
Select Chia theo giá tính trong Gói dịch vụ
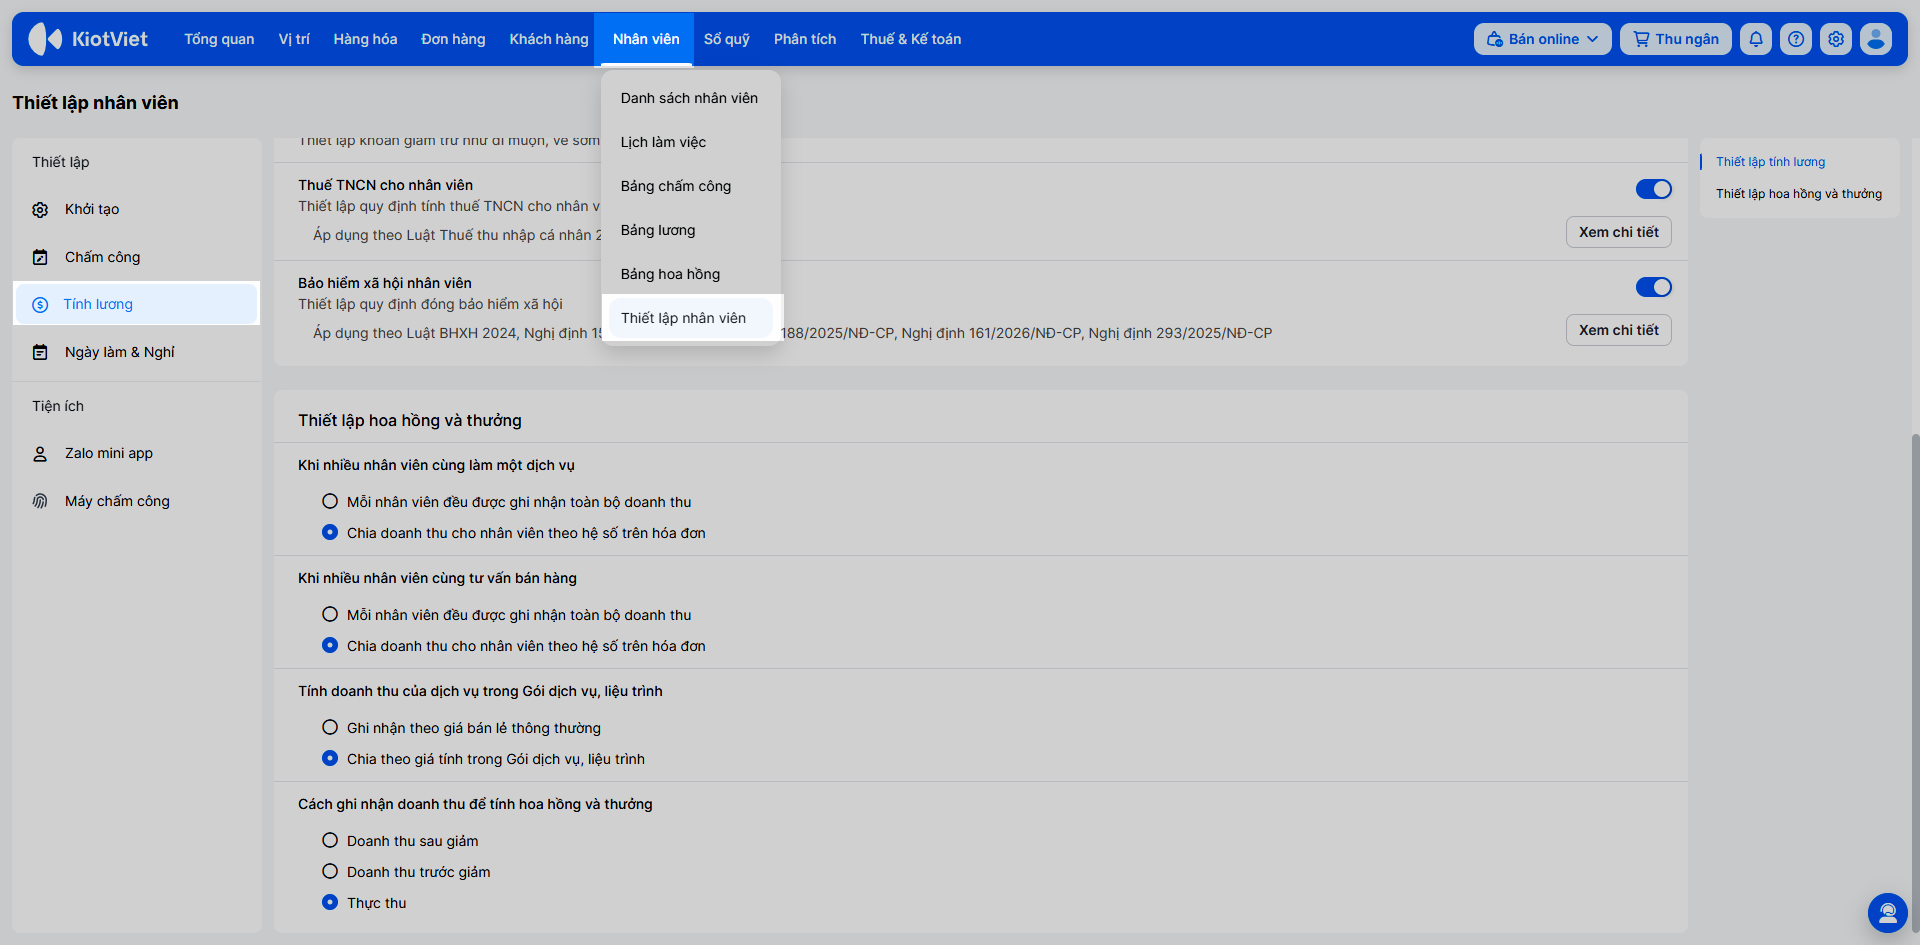point(330,759)
